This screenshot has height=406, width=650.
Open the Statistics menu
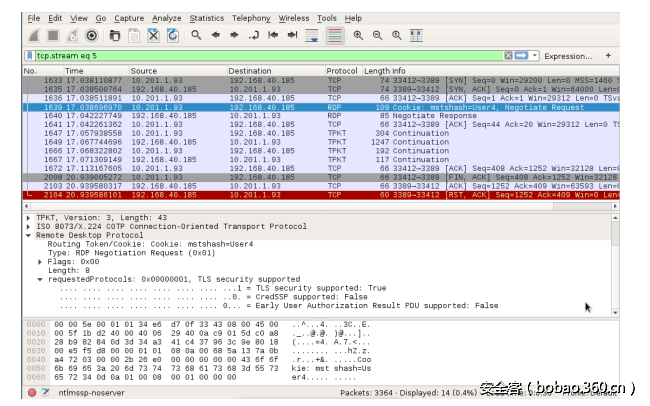(207, 18)
